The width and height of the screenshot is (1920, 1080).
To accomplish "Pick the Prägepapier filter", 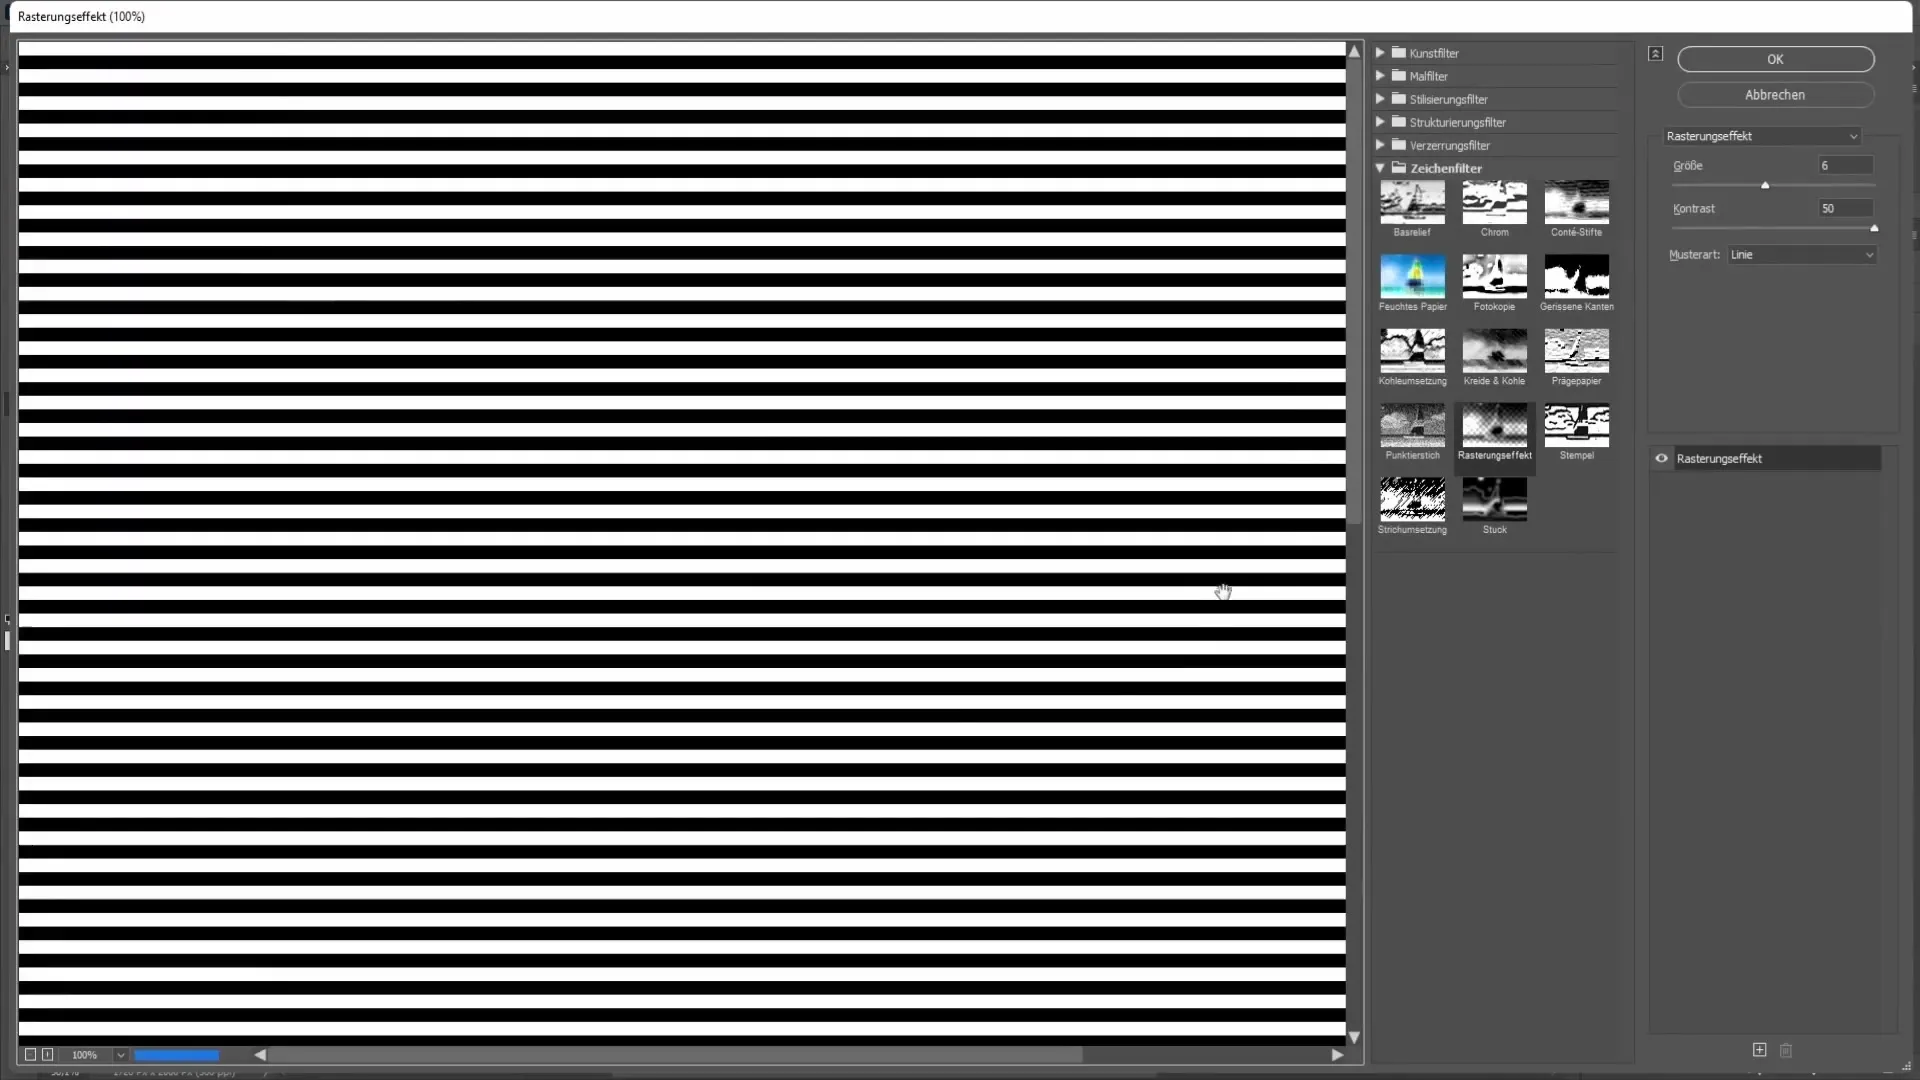I will [x=1576, y=351].
